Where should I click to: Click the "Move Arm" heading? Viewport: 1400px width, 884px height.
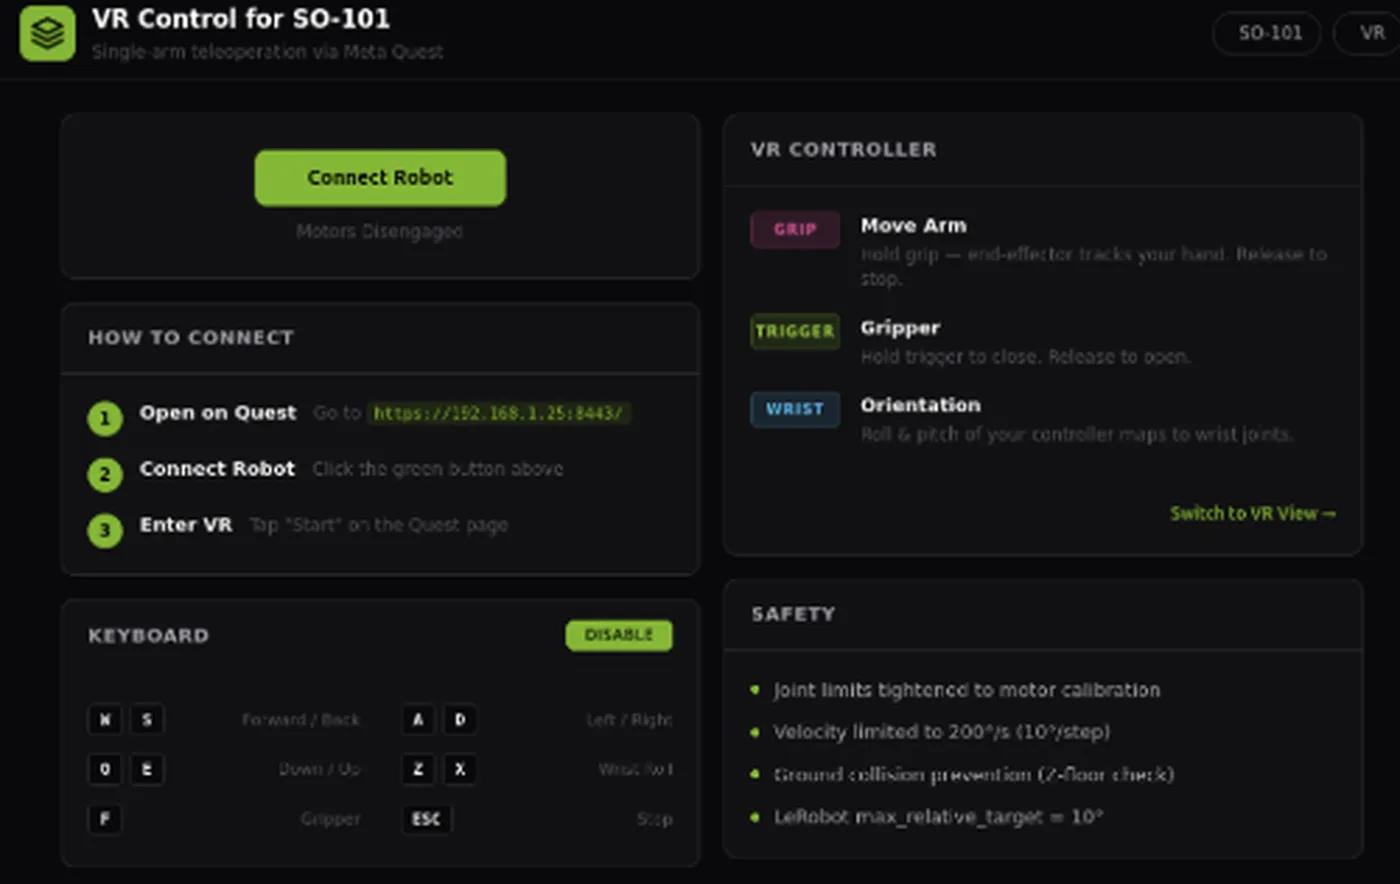tap(914, 226)
